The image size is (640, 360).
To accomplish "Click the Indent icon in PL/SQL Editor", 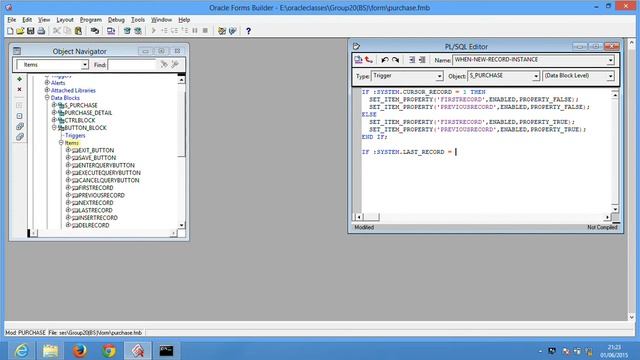I will (412, 60).
